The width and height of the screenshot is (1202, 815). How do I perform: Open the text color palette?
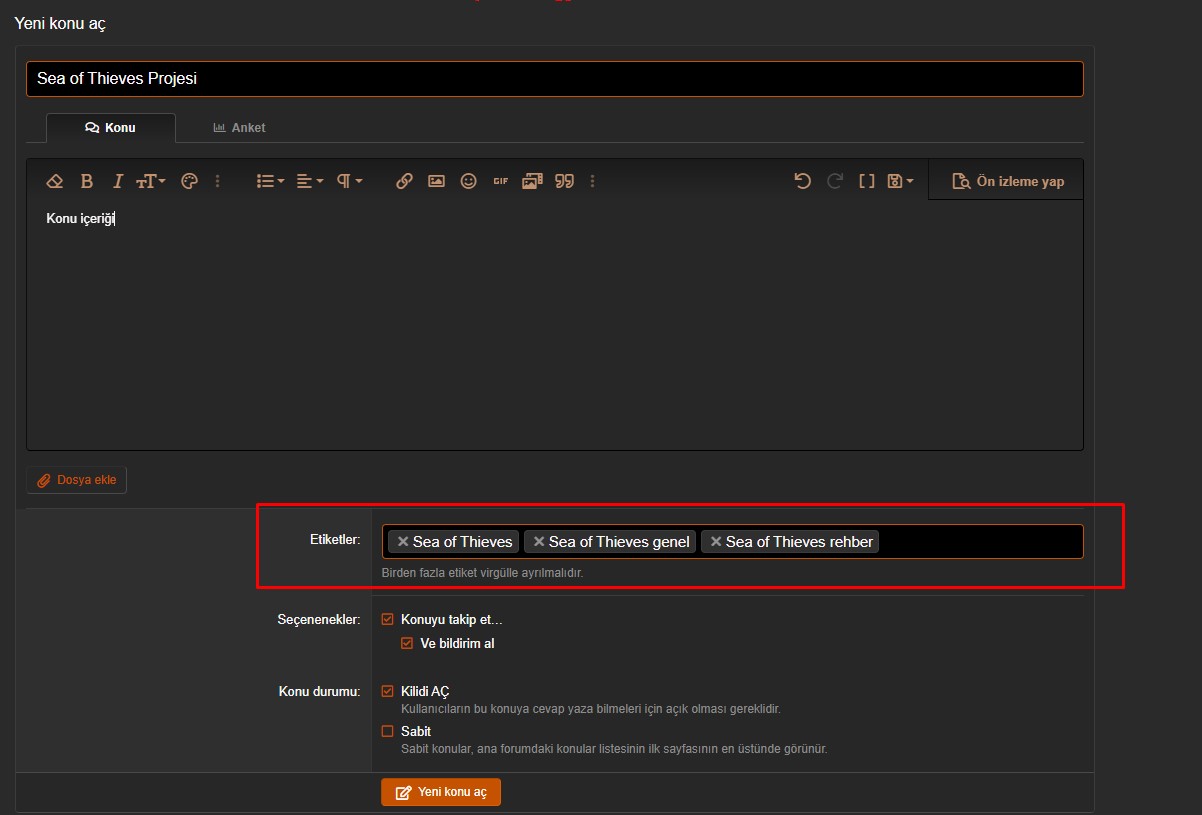[x=189, y=181]
